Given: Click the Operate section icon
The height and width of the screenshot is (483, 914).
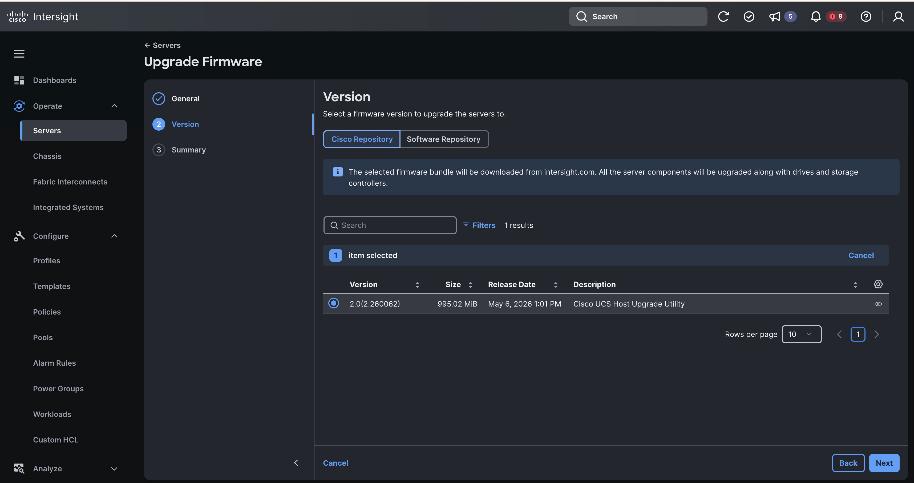Looking at the screenshot, I should click(19, 106).
